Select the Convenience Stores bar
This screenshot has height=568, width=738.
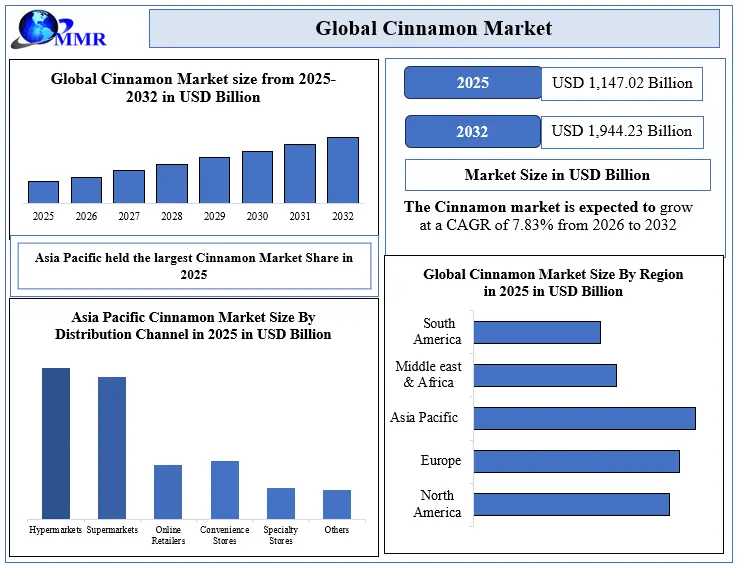pos(225,489)
